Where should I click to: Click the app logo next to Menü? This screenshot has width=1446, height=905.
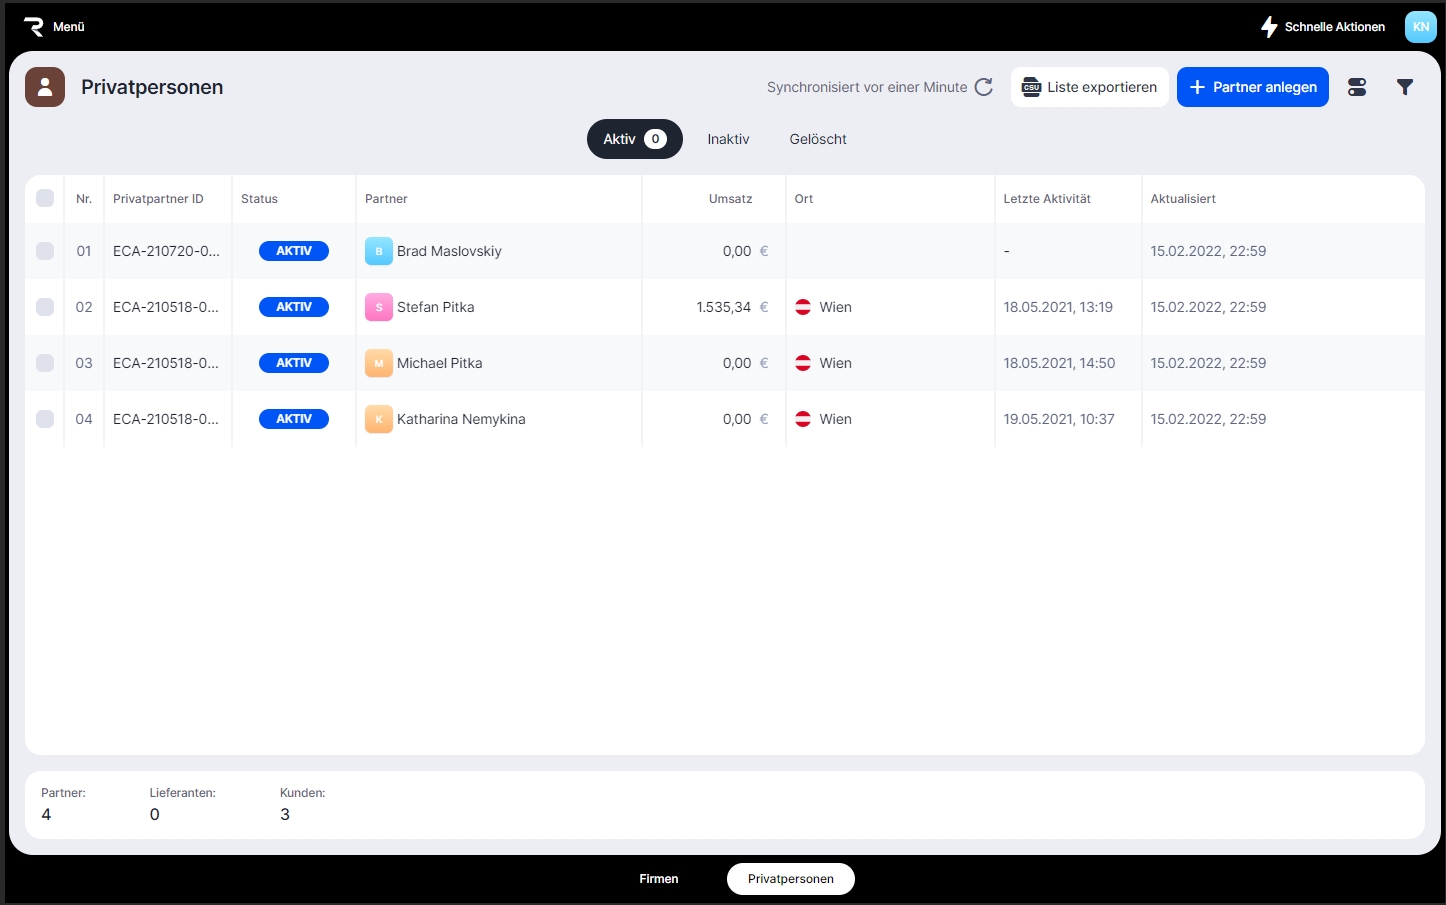(x=33, y=27)
